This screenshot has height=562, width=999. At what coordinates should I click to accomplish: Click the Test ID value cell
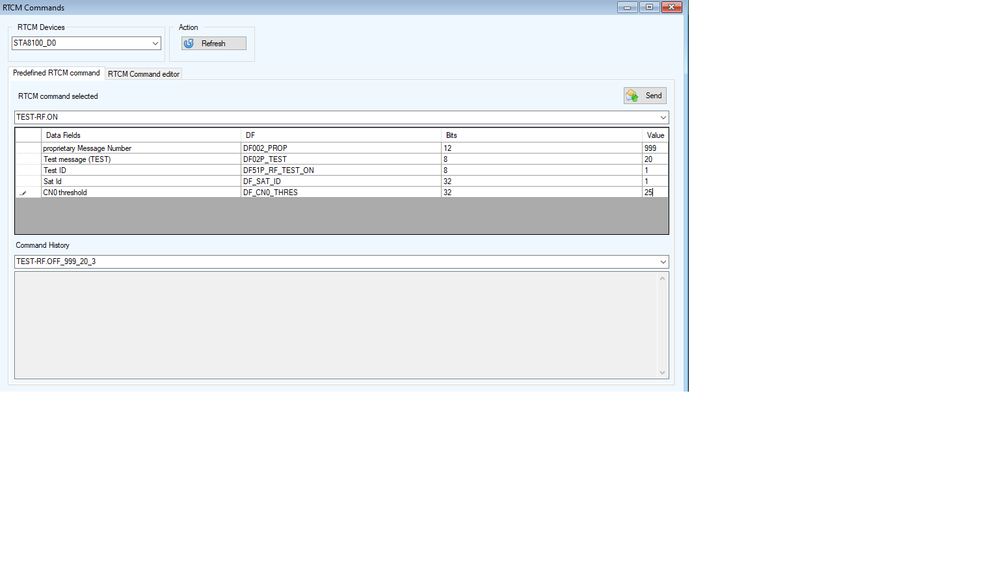[x=655, y=170]
